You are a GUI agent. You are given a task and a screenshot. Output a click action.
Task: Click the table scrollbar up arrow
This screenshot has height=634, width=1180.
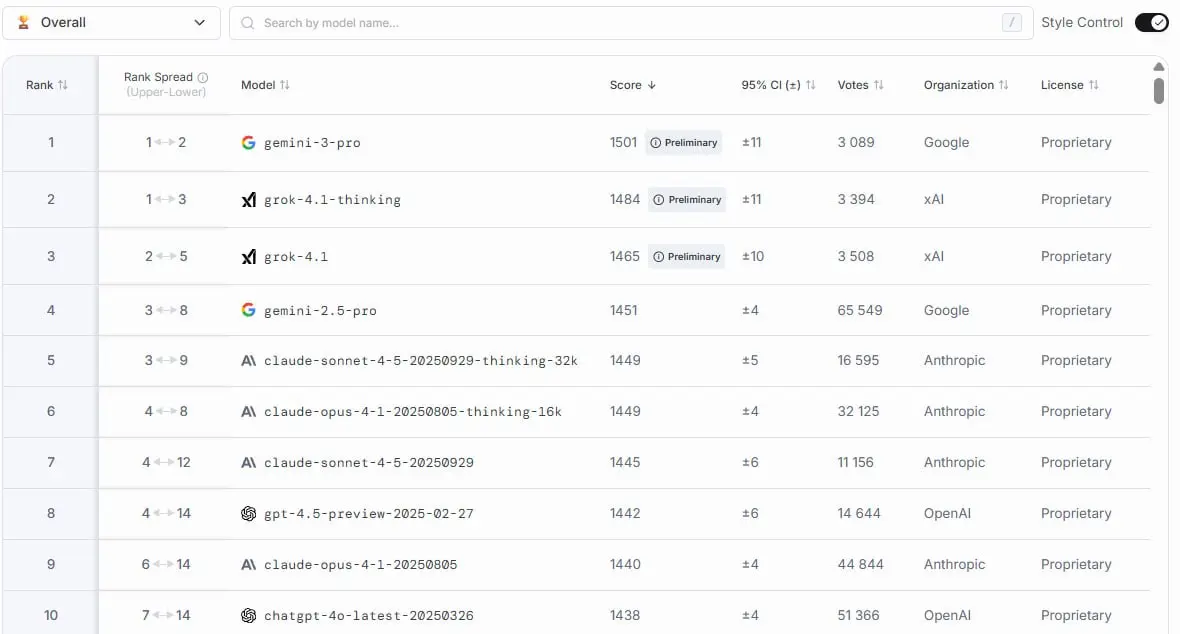[1159, 67]
